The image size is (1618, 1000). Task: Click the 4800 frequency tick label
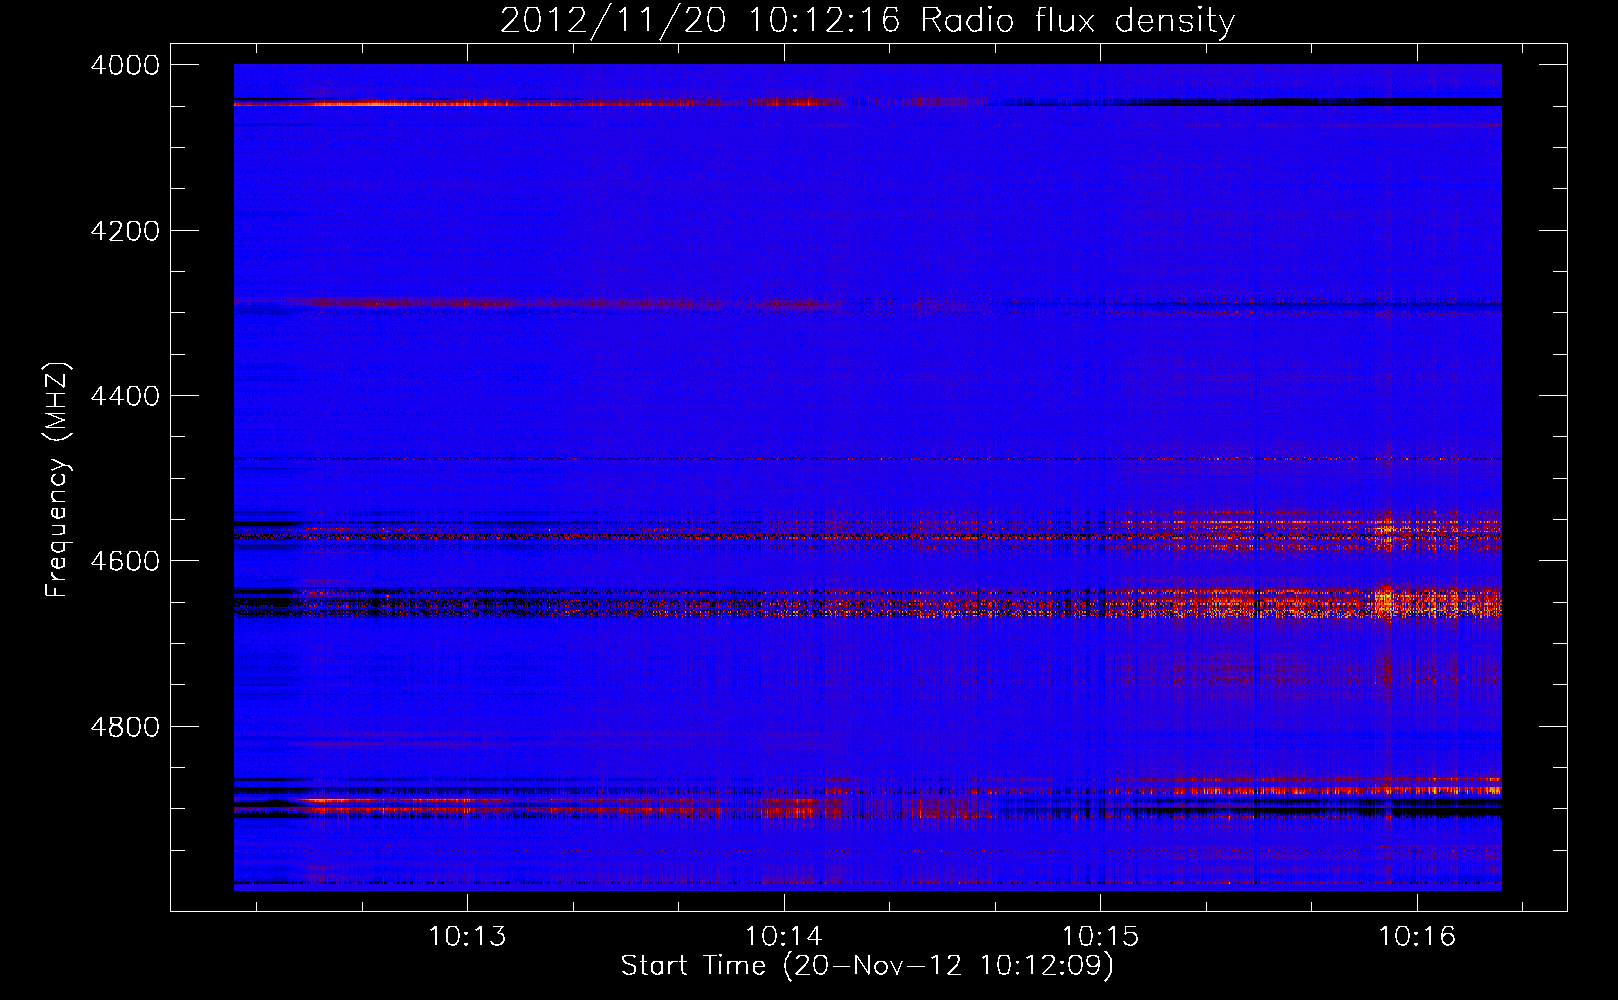pos(124,726)
